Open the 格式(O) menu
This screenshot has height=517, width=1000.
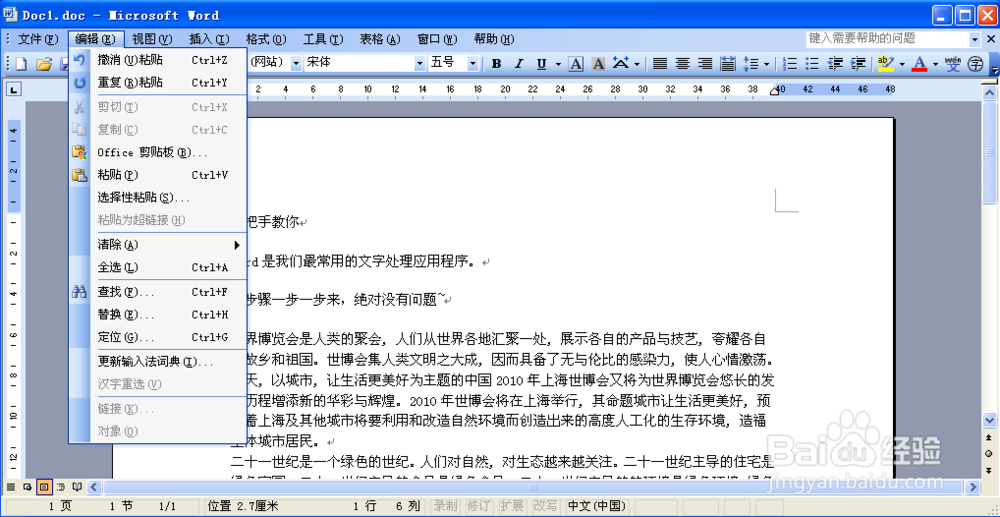coord(266,39)
